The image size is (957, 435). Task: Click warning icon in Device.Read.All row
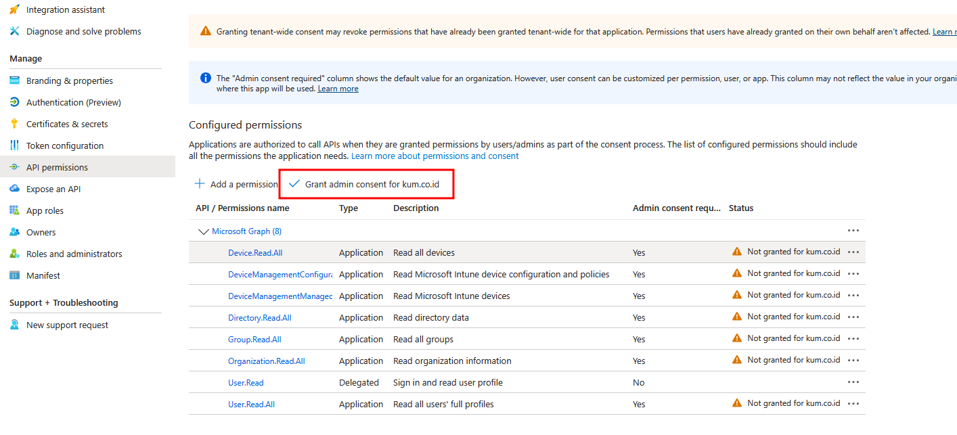(737, 251)
